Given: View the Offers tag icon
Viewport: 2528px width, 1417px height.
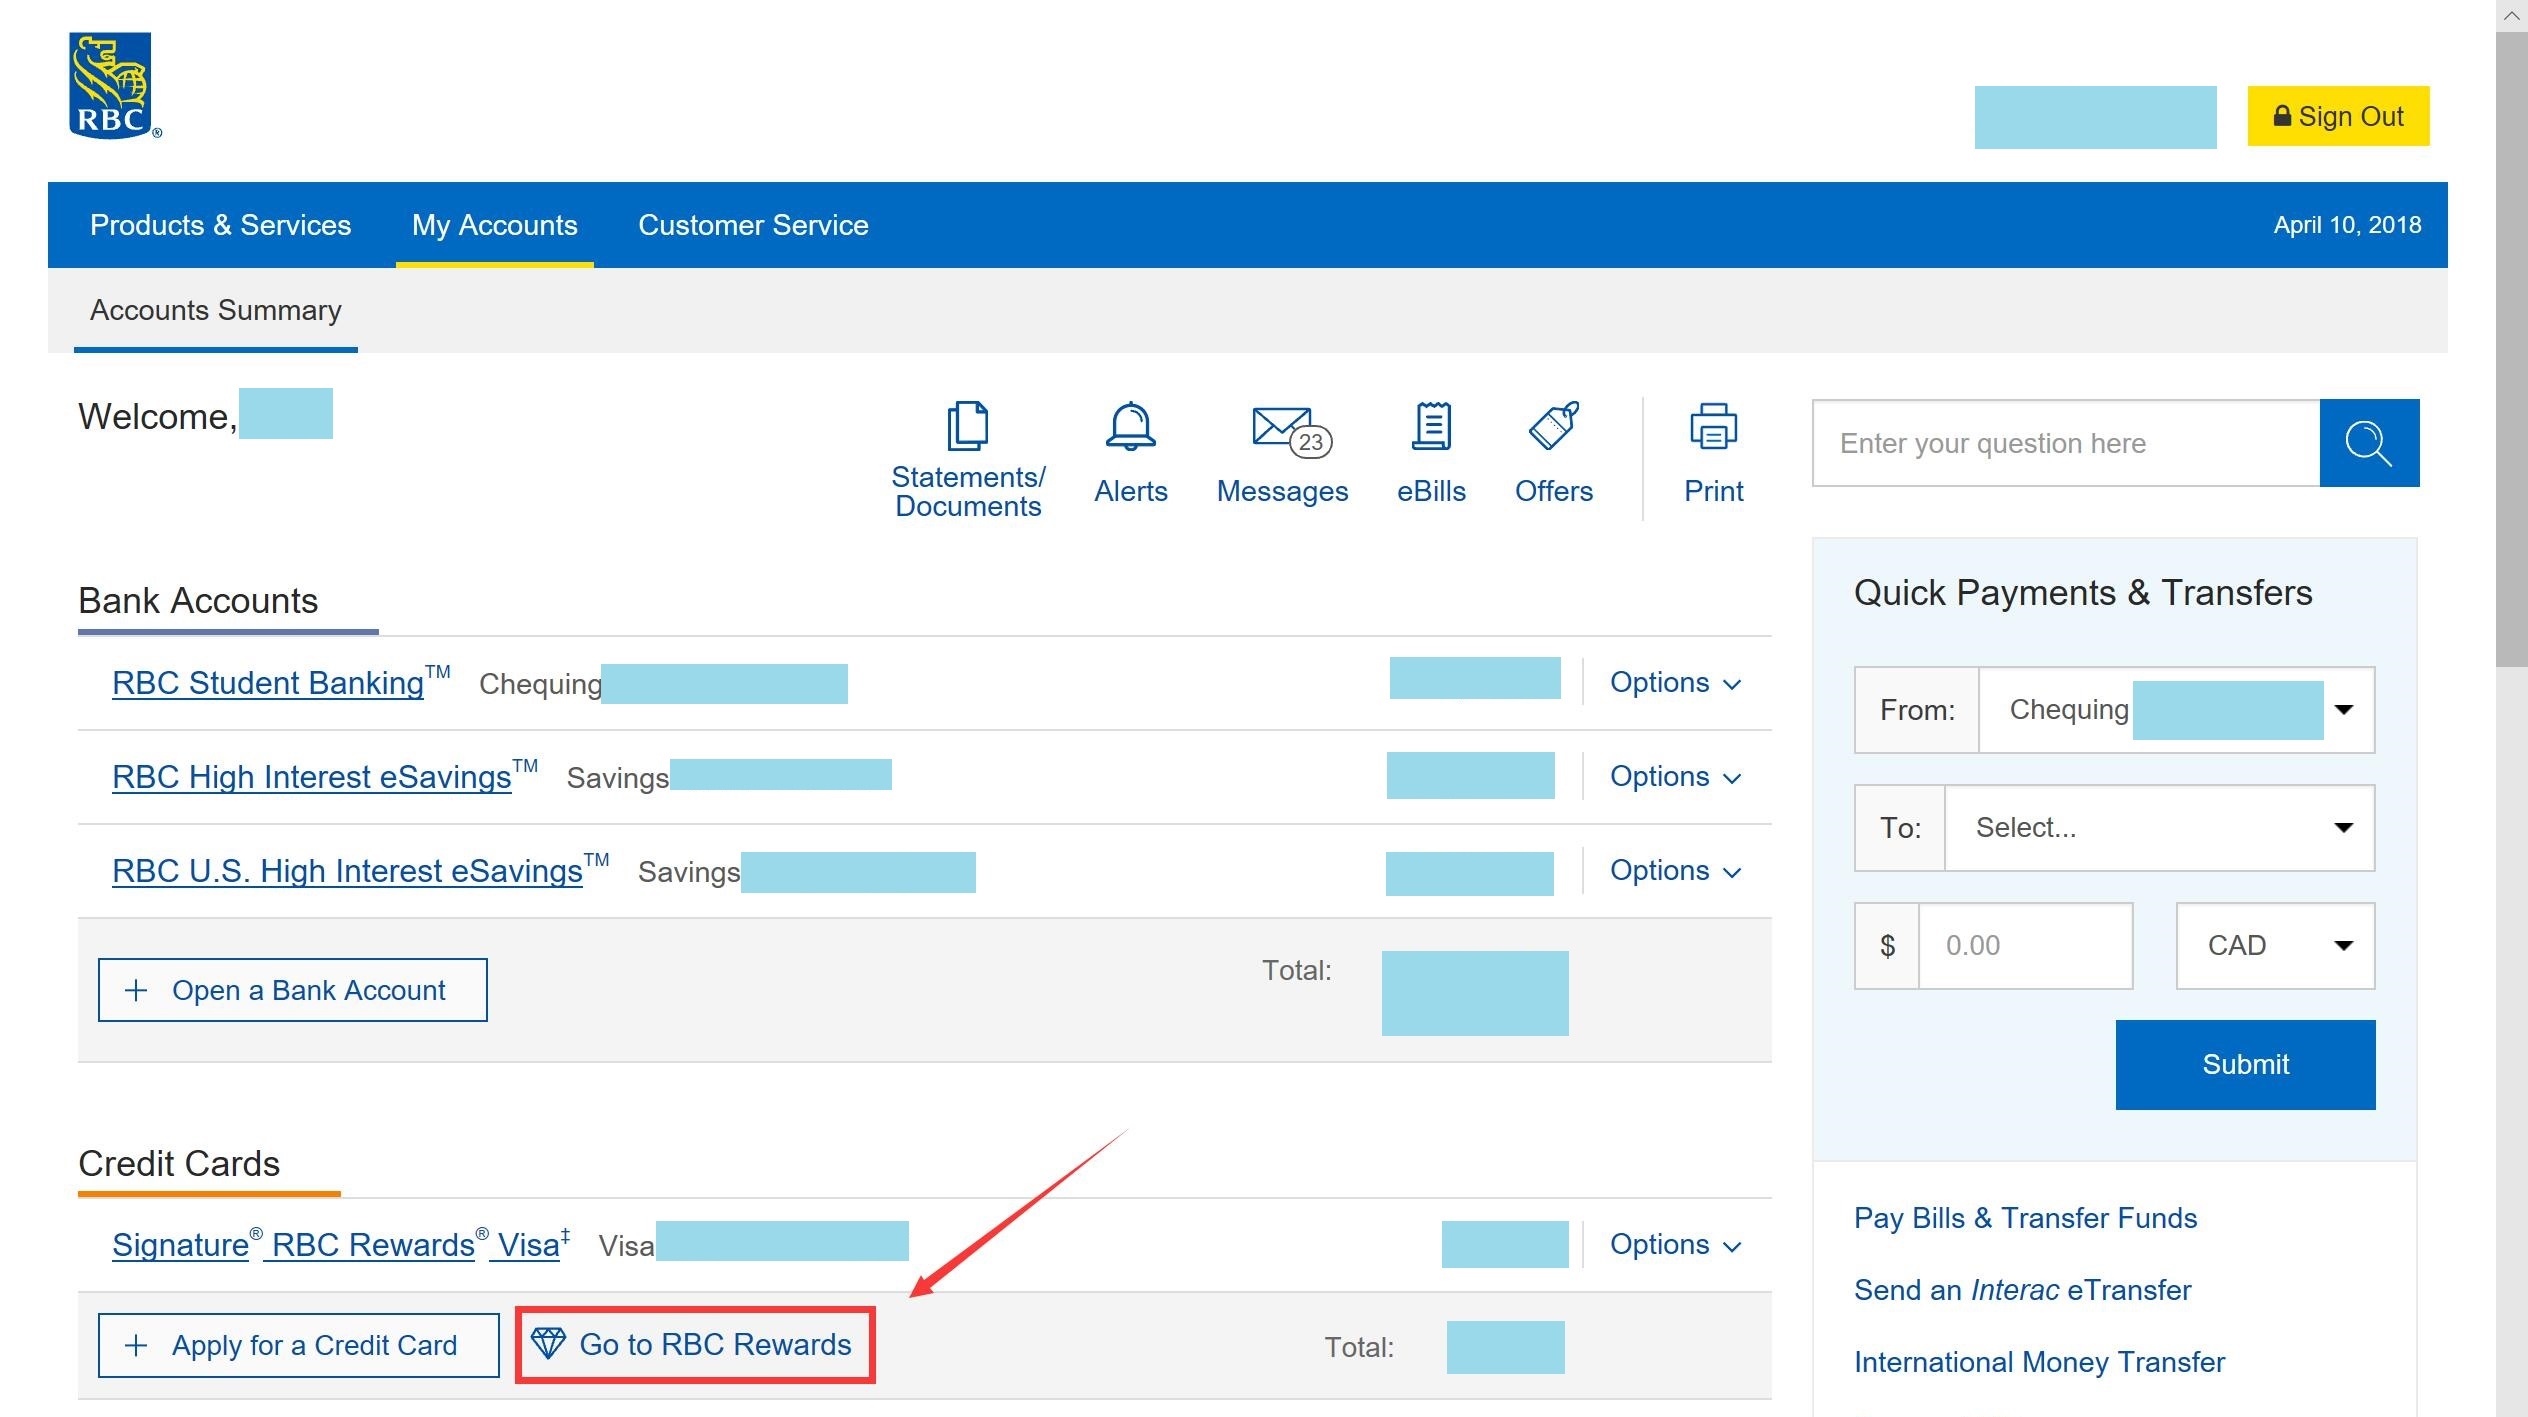Looking at the screenshot, I should pyautogui.click(x=1554, y=426).
